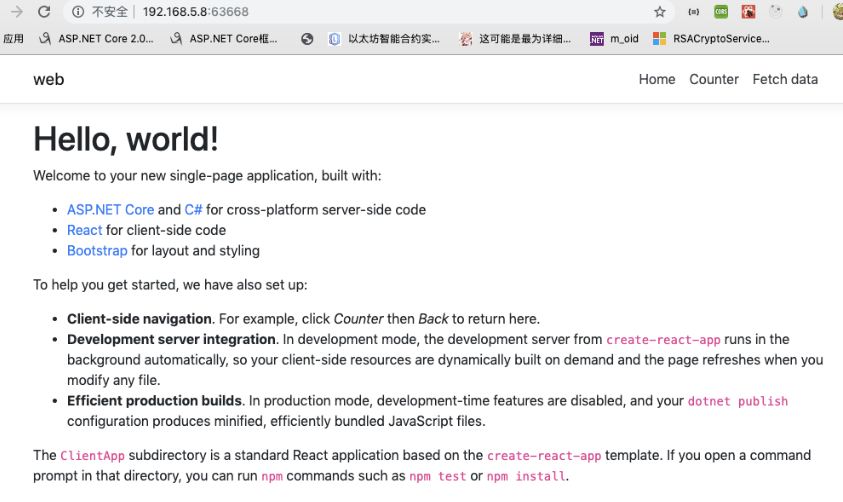Open the blue droplet extension icon
This screenshot has width=843, height=502.
coord(803,11)
